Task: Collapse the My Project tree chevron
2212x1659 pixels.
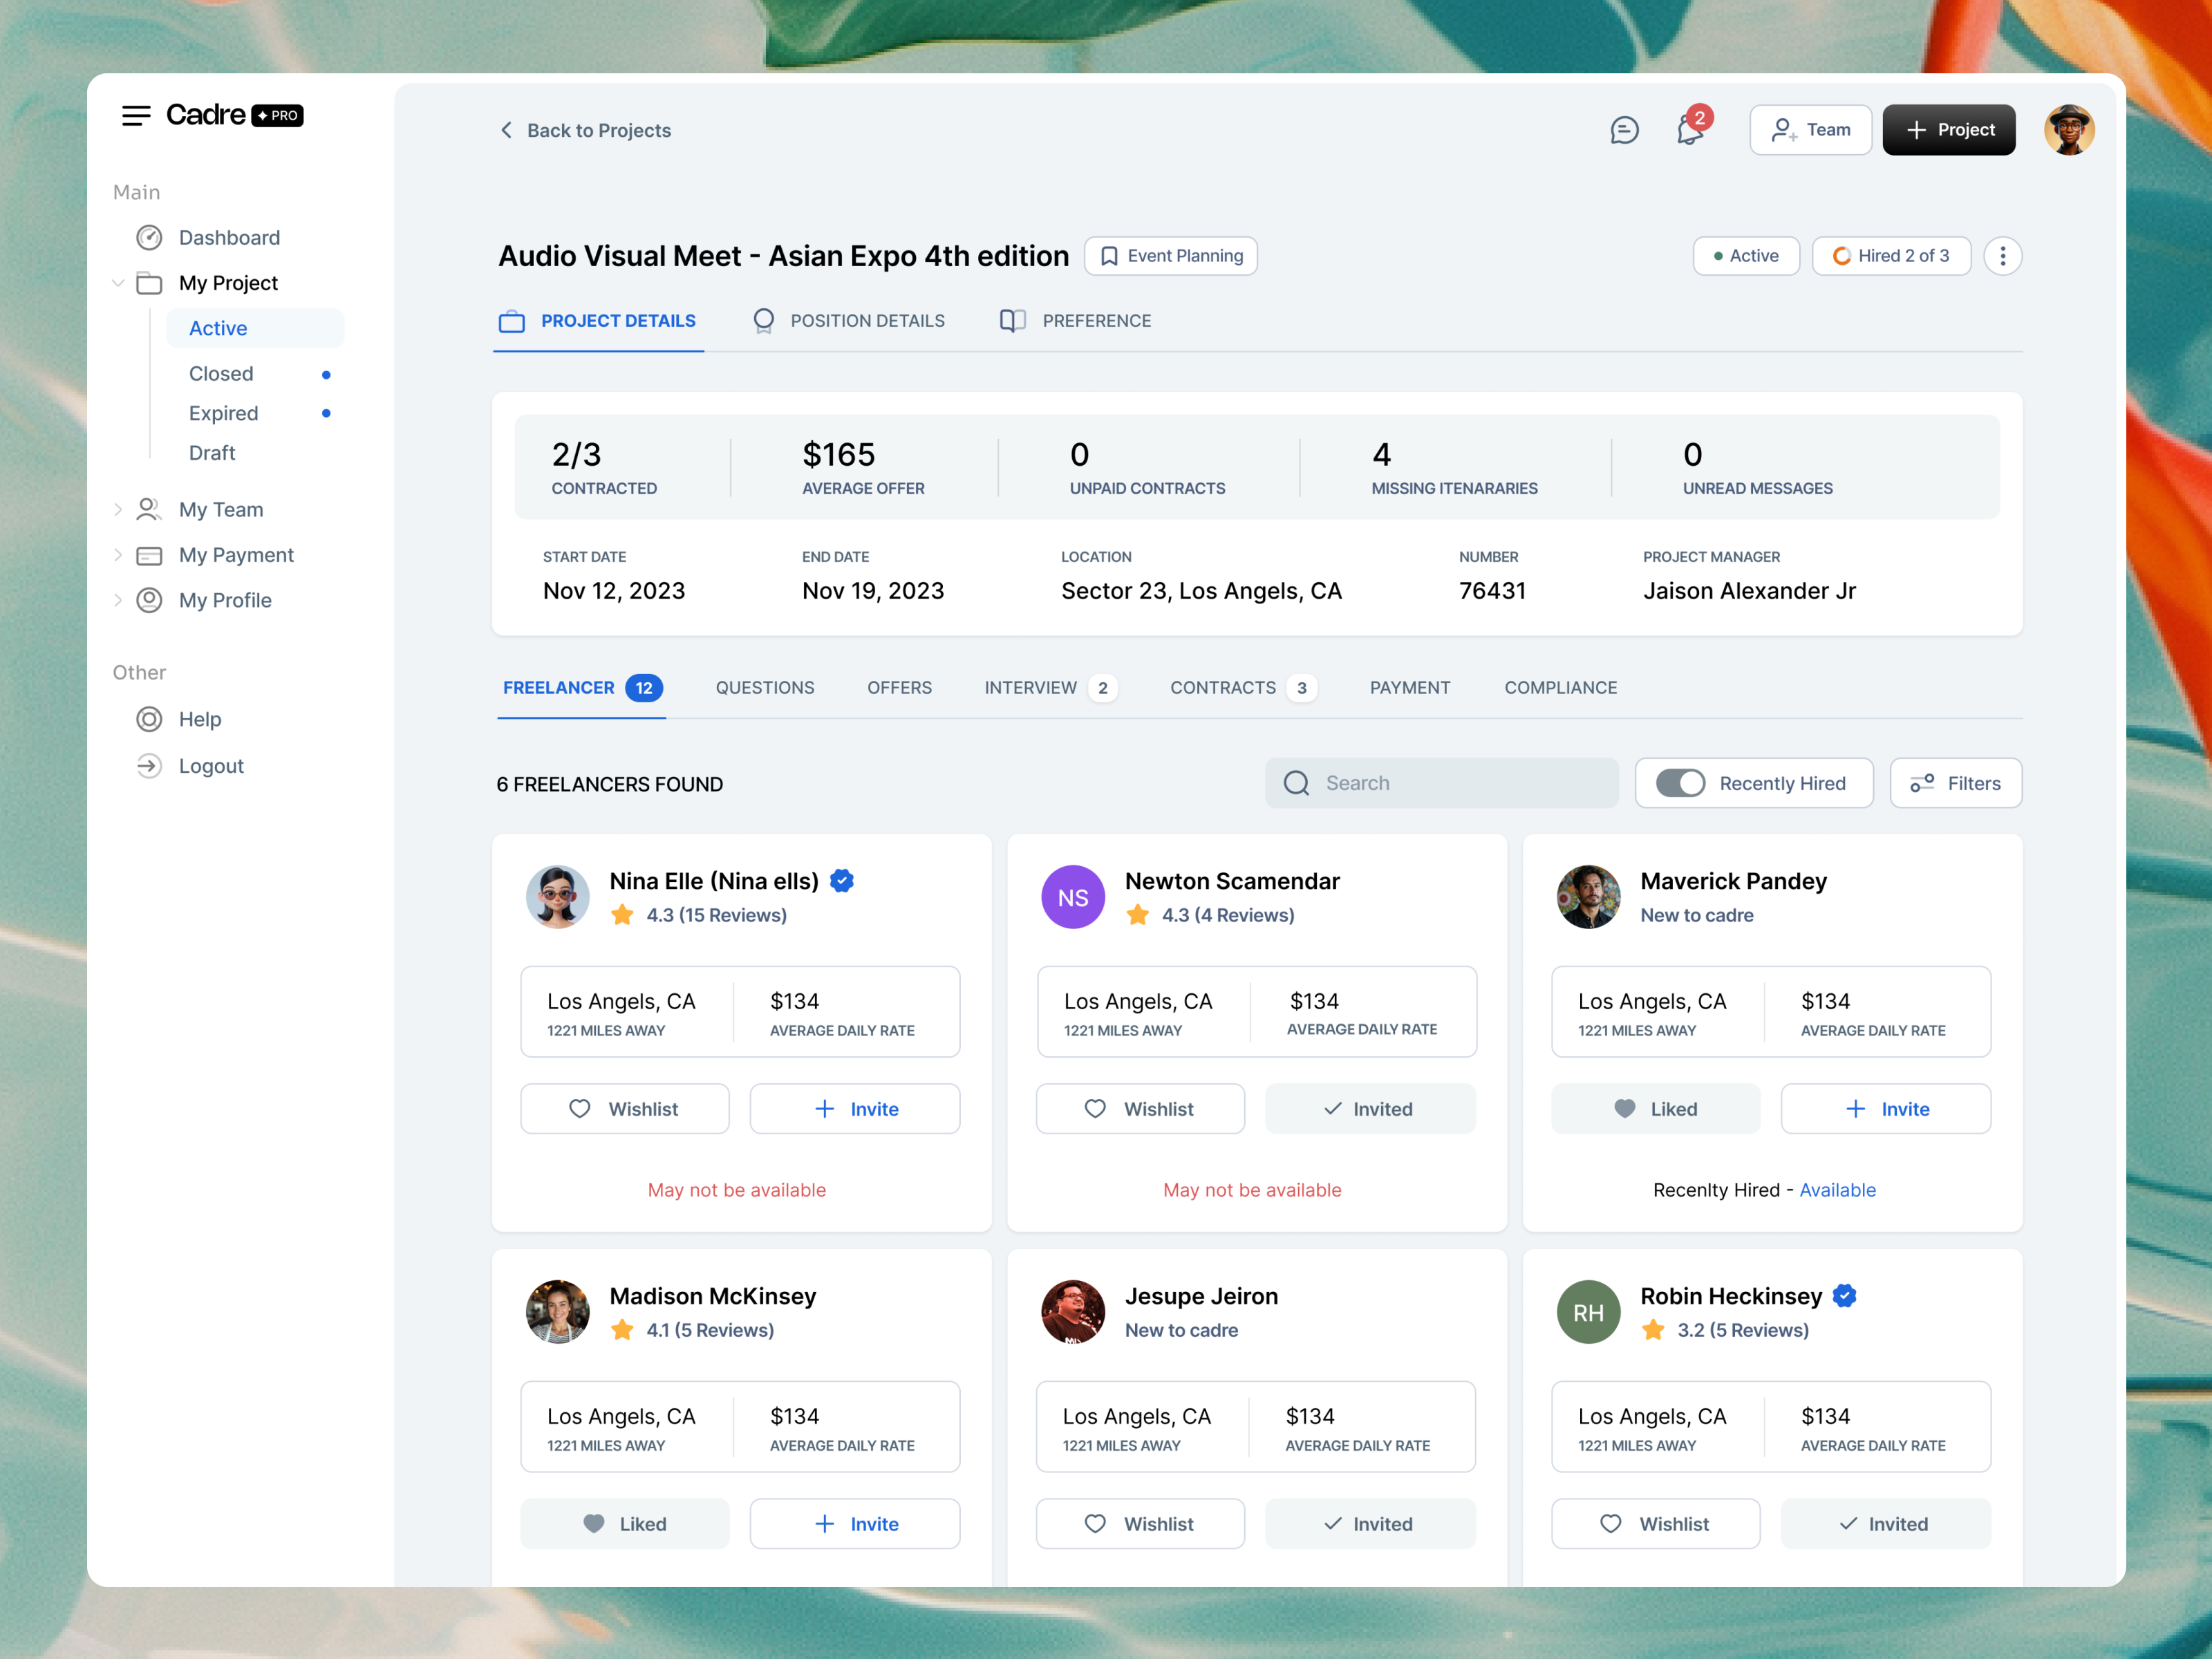Action: click(x=118, y=283)
